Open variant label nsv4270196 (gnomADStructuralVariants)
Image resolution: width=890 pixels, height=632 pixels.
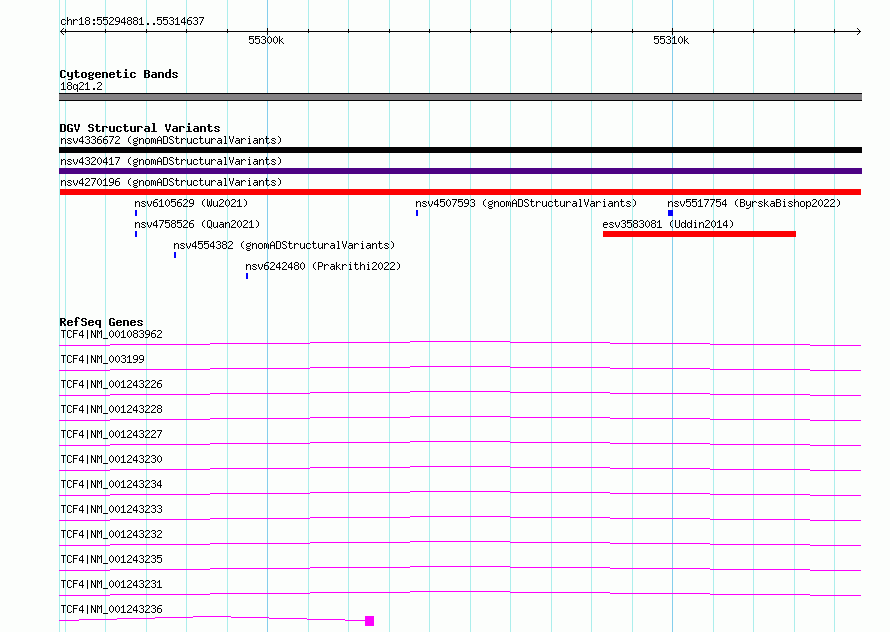[171, 182]
